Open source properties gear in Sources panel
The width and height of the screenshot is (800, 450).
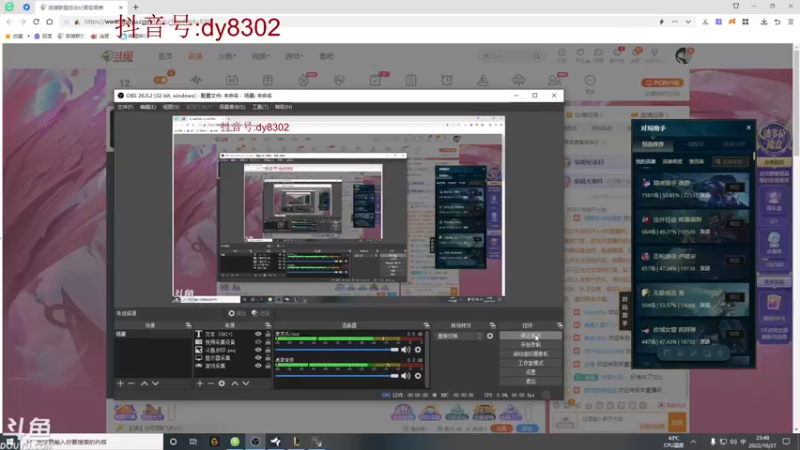click(222, 383)
